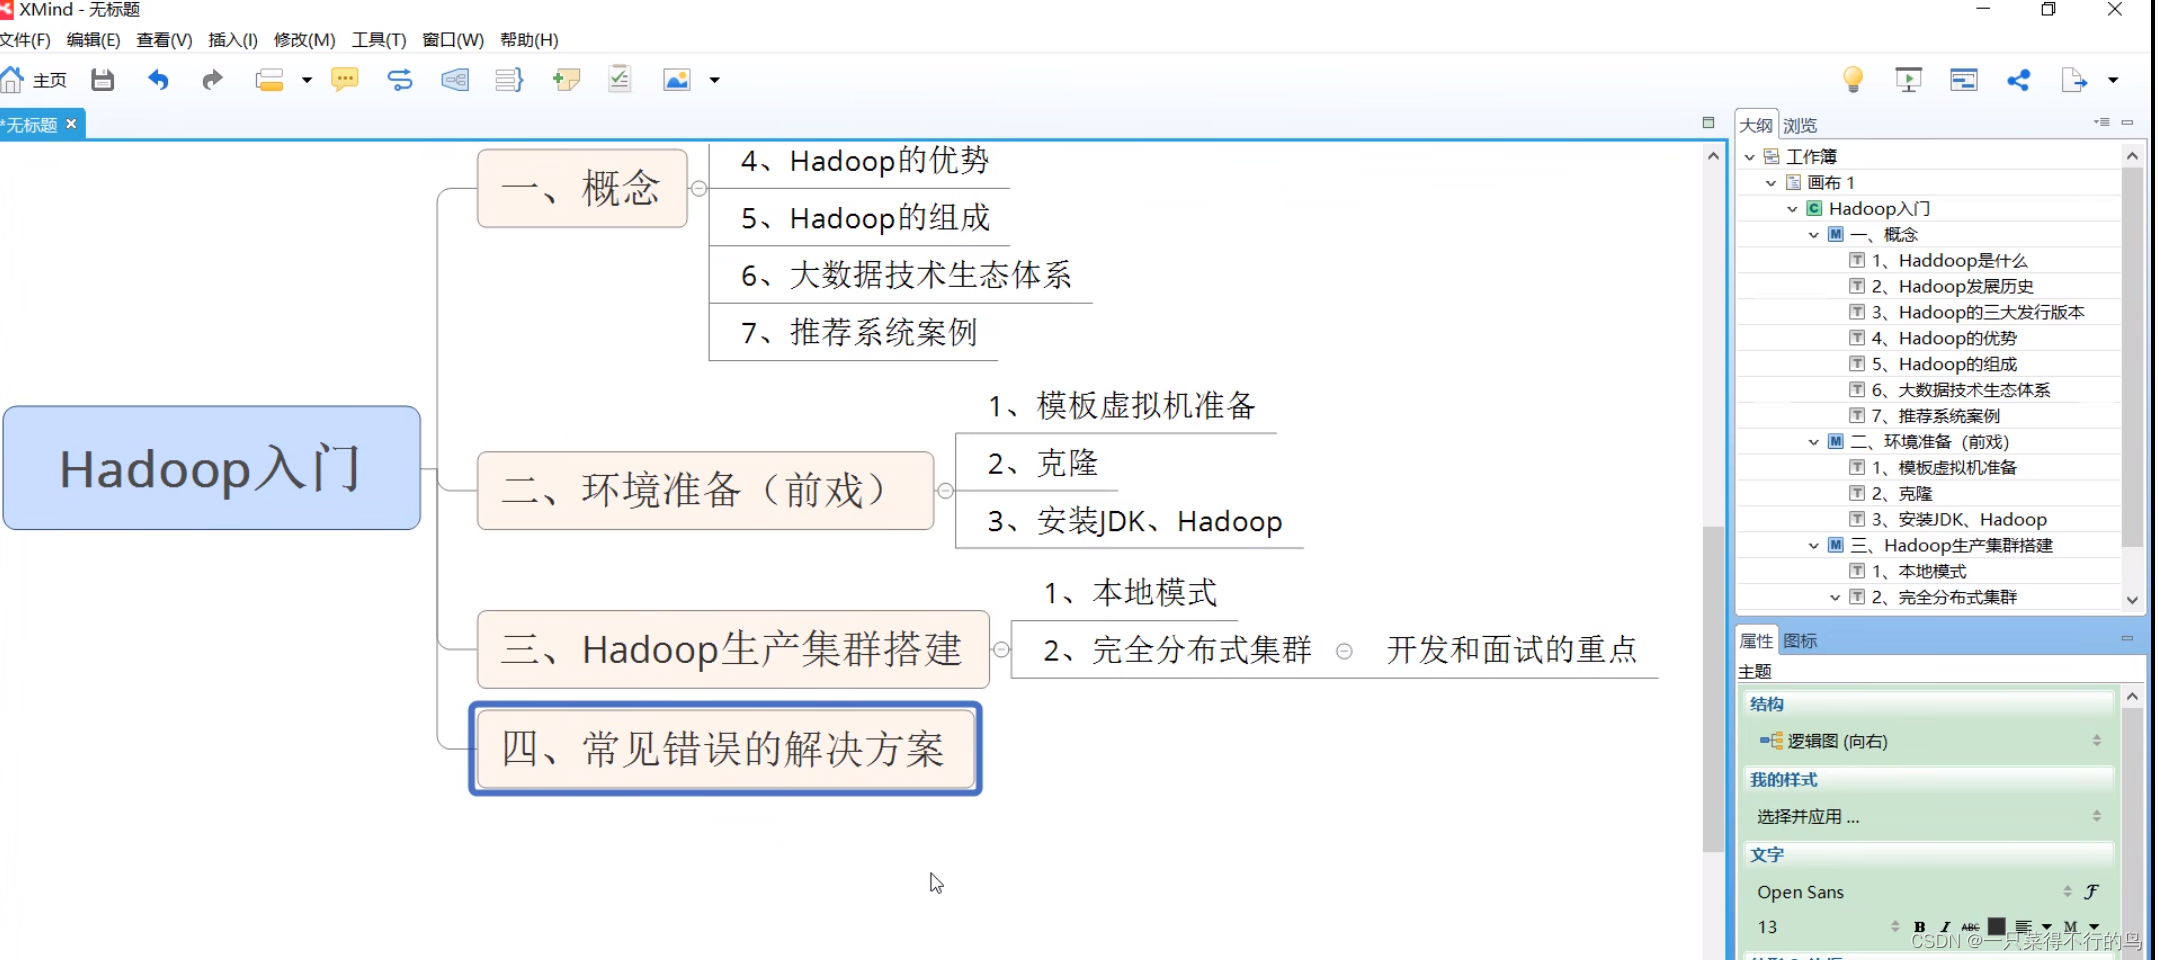This screenshot has height=960, width=2158.
Task: Share the mind map
Action: point(2018,80)
